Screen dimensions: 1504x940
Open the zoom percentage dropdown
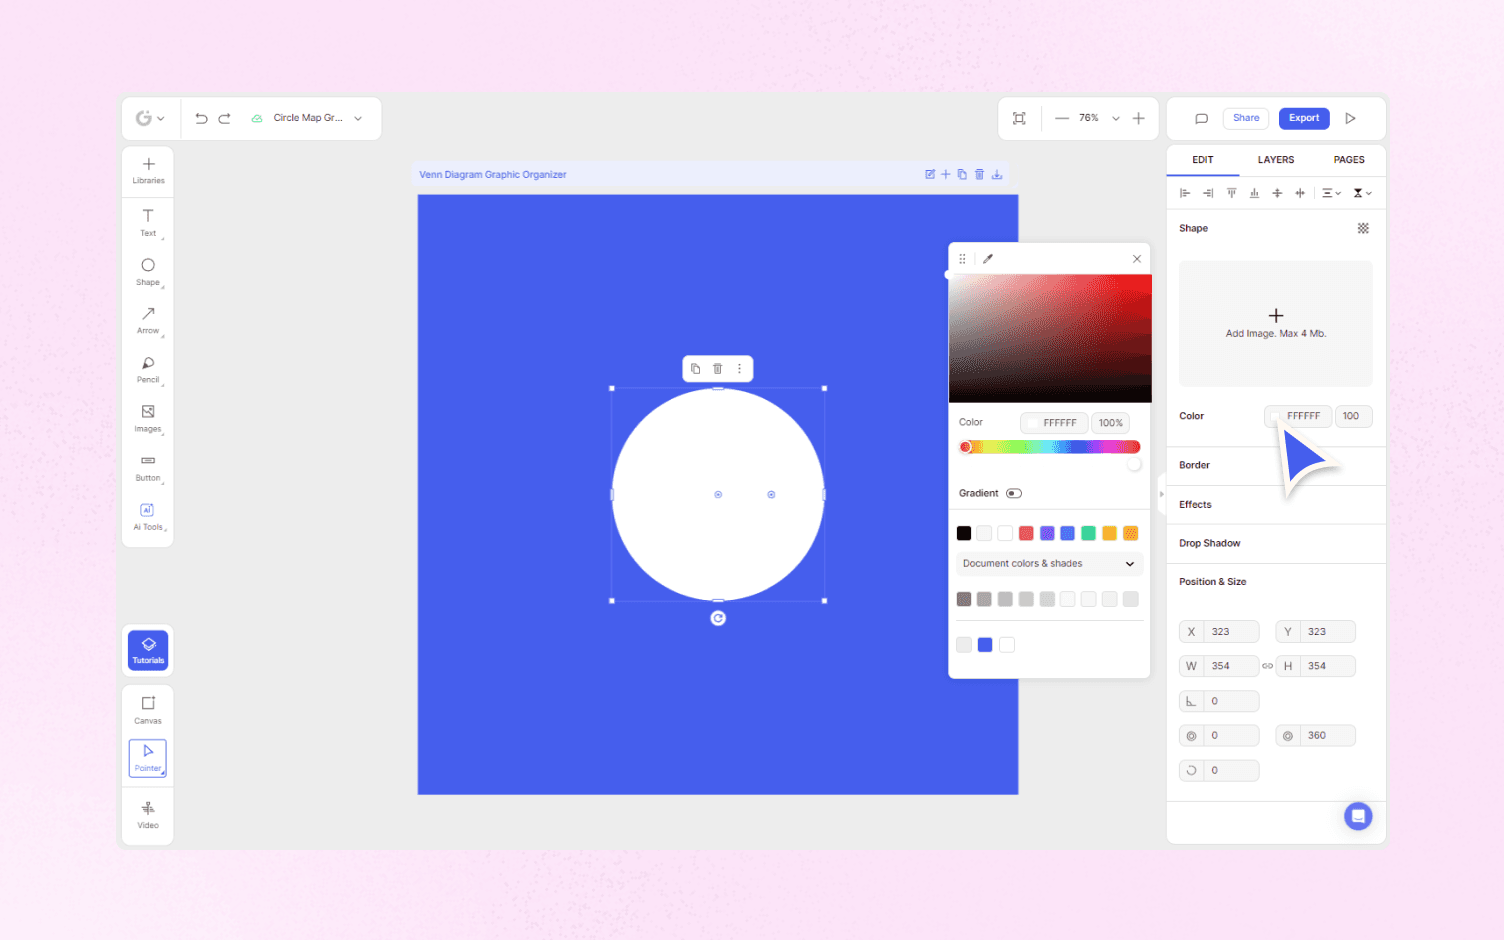tap(1115, 117)
